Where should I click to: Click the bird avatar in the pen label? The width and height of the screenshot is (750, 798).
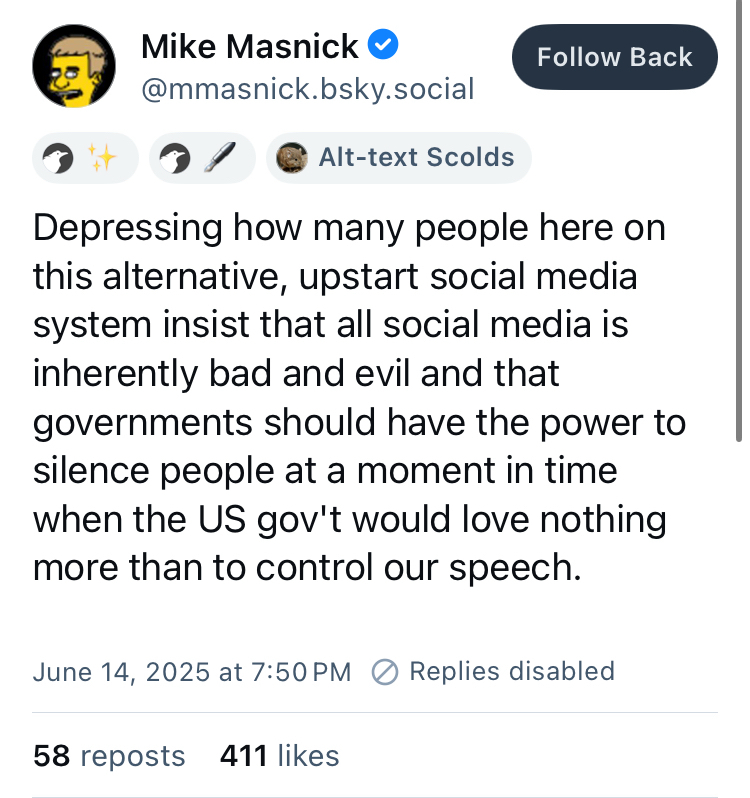[177, 158]
